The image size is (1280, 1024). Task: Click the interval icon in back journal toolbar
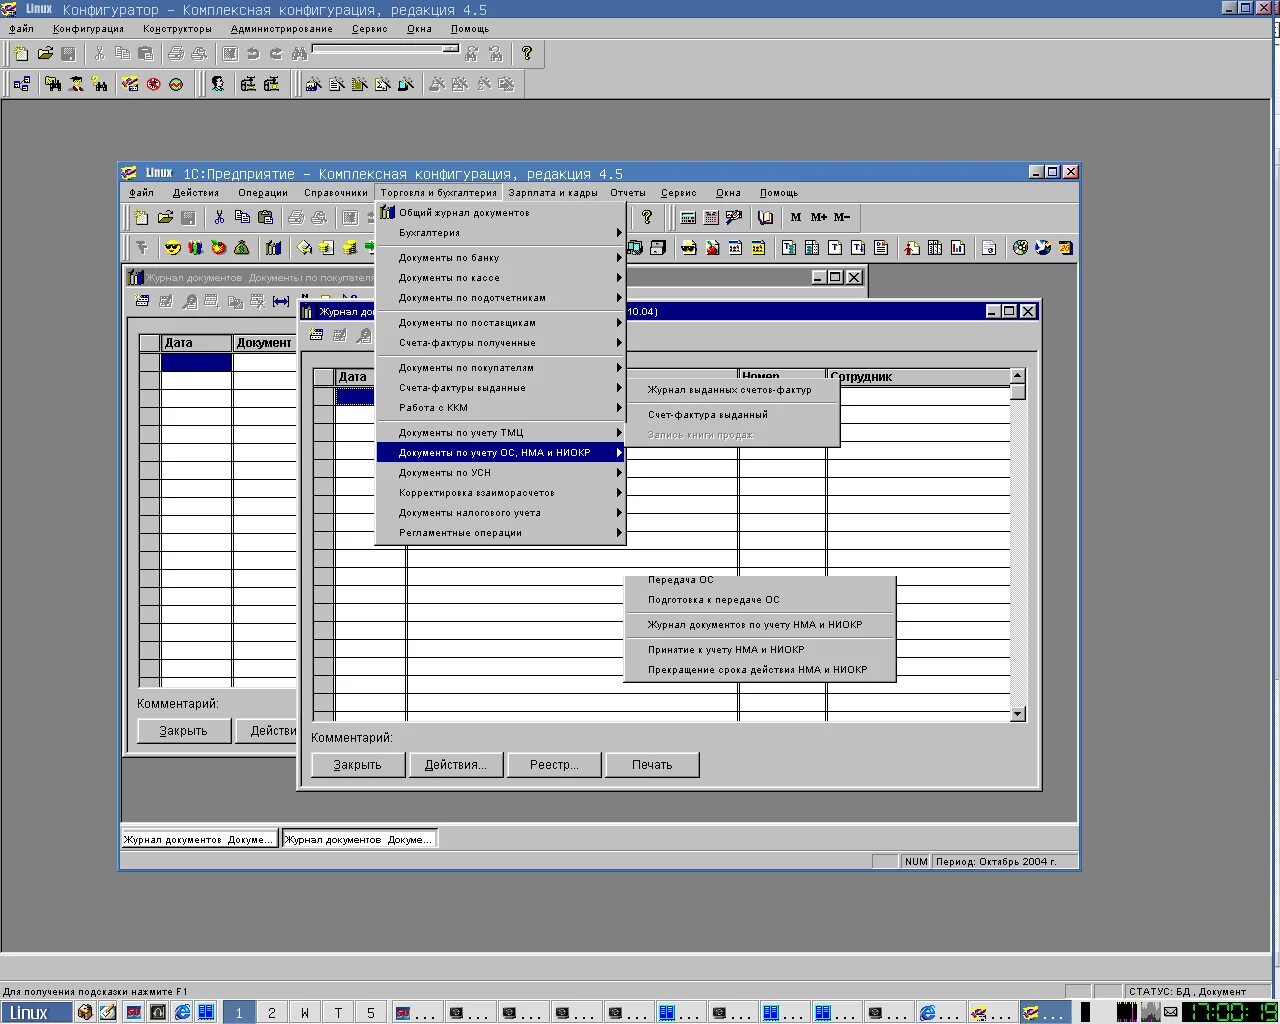tap(281, 301)
